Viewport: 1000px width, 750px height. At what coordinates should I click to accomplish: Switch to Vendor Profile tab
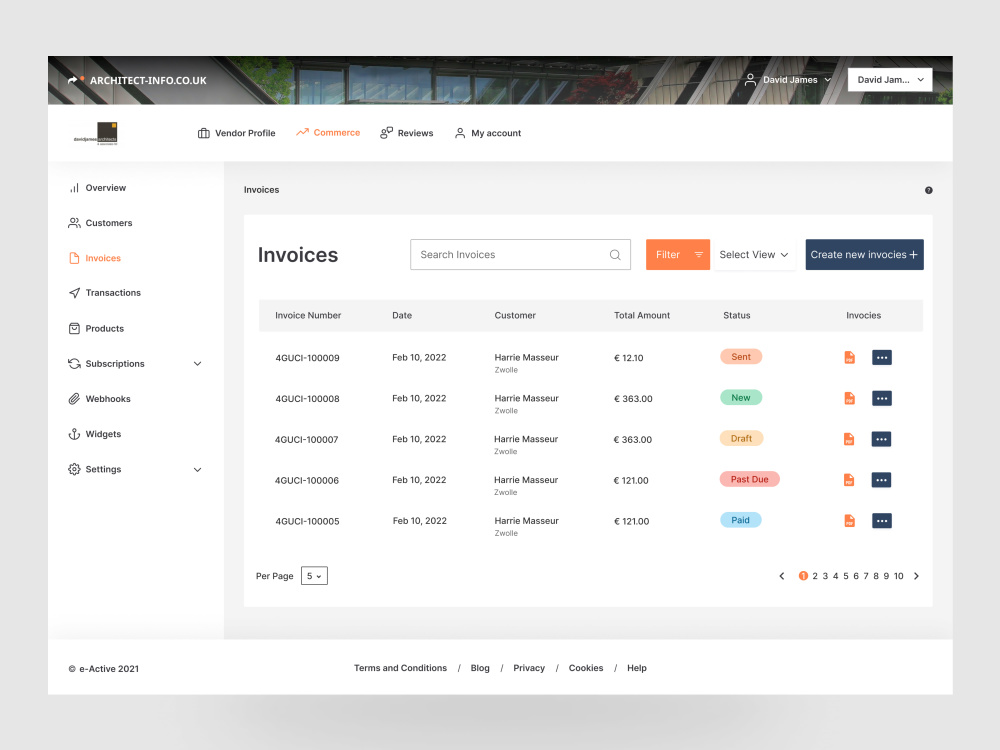pyautogui.click(x=237, y=133)
